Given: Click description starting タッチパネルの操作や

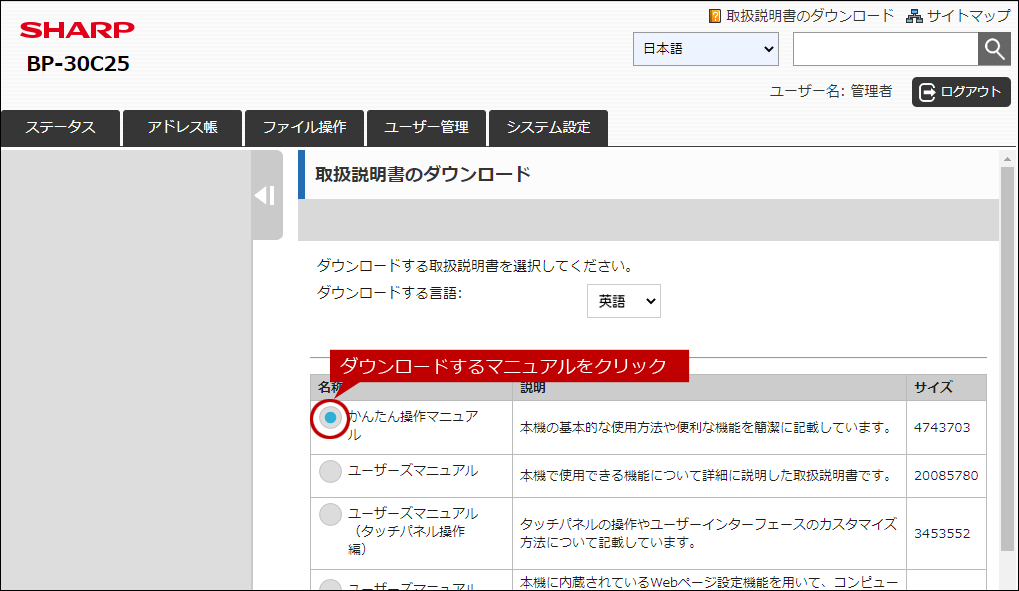Looking at the screenshot, I should pyautogui.click(x=708, y=533).
